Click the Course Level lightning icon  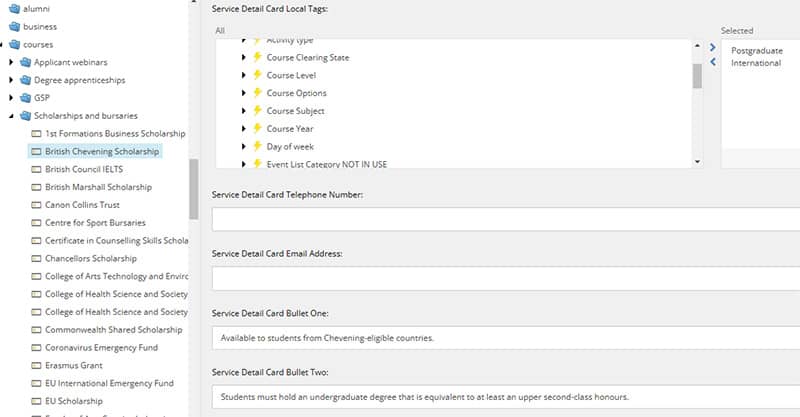pos(258,75)
